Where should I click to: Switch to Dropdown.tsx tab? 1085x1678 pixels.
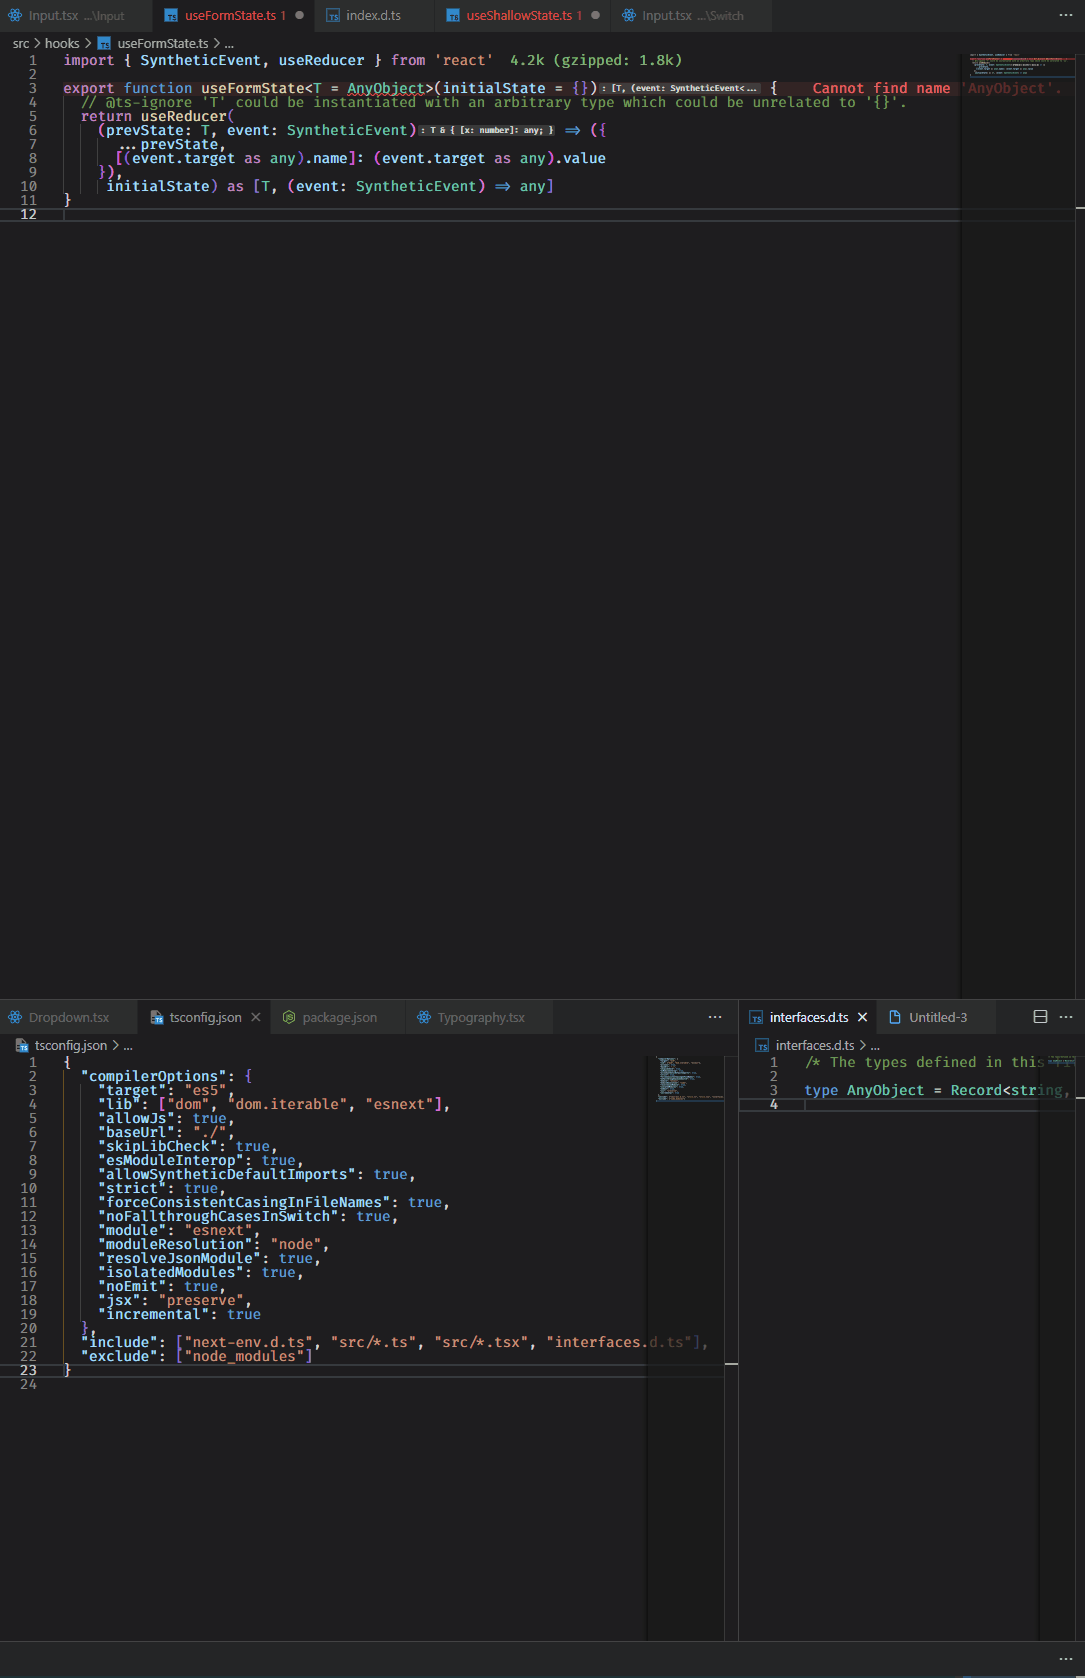(x=69, y=1017)
